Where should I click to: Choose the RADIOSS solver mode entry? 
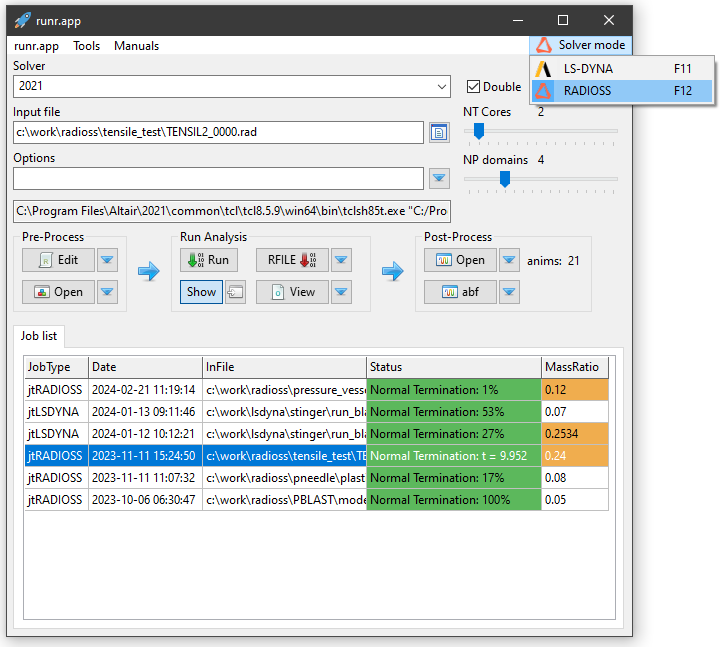click(x=622, y=90)
